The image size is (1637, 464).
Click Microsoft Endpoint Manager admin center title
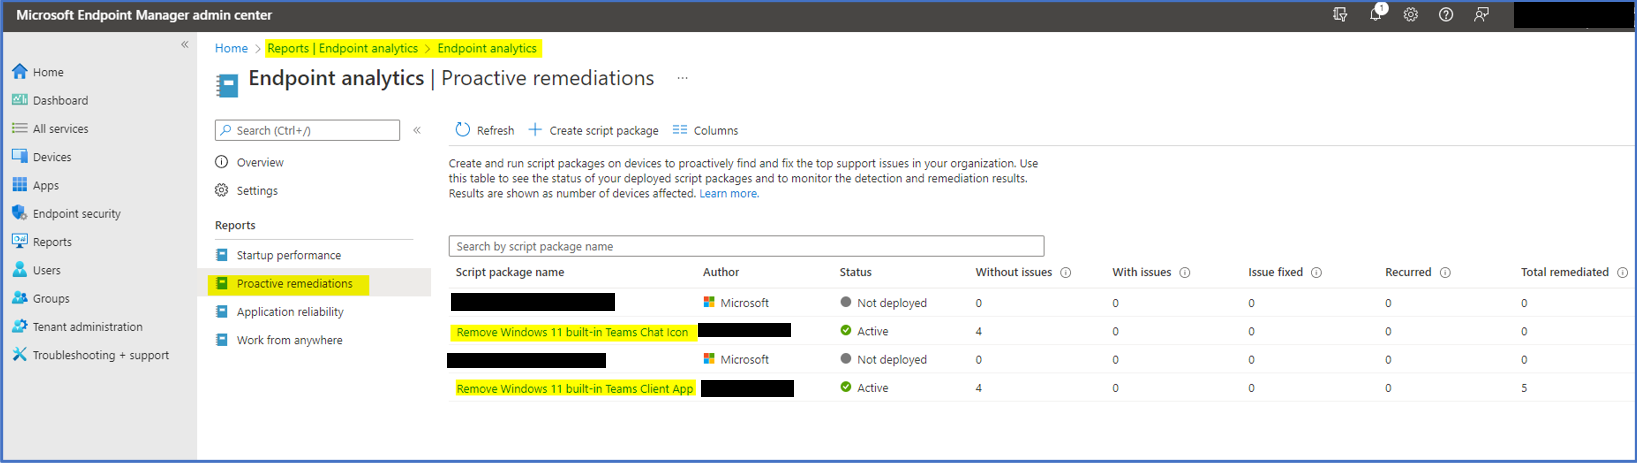[144, 15]
